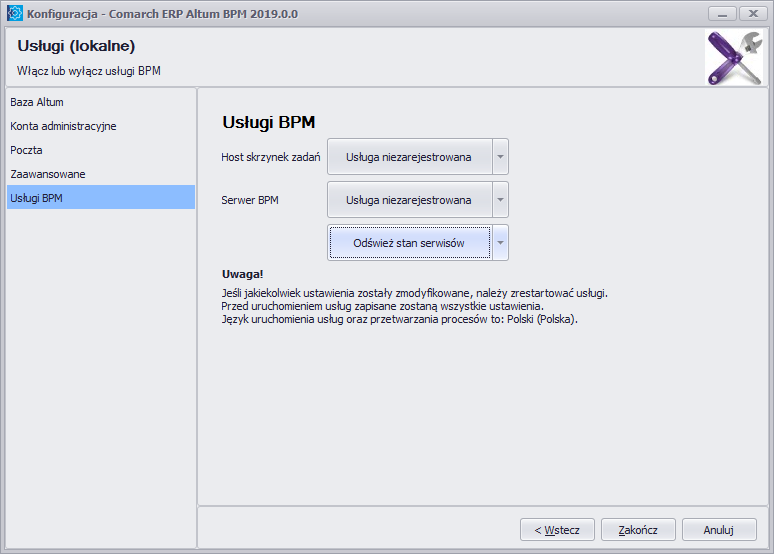774x554 pixels.
Task: Expand dropdown arrow next to Odśwież stan serwisów
Action: (500, 242)
